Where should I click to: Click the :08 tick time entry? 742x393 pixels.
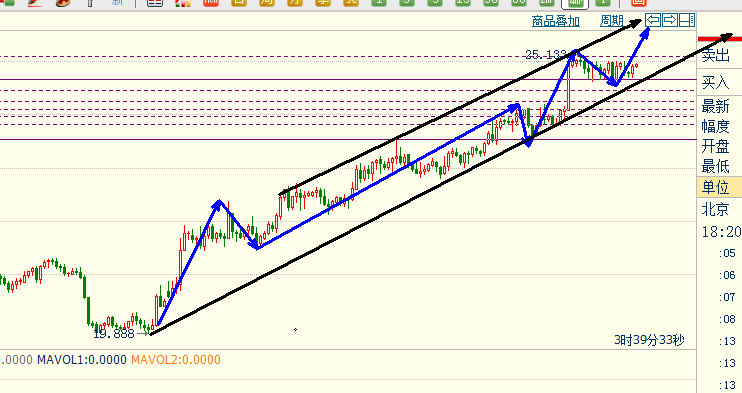pyautogui.click(x=727, y=319)
